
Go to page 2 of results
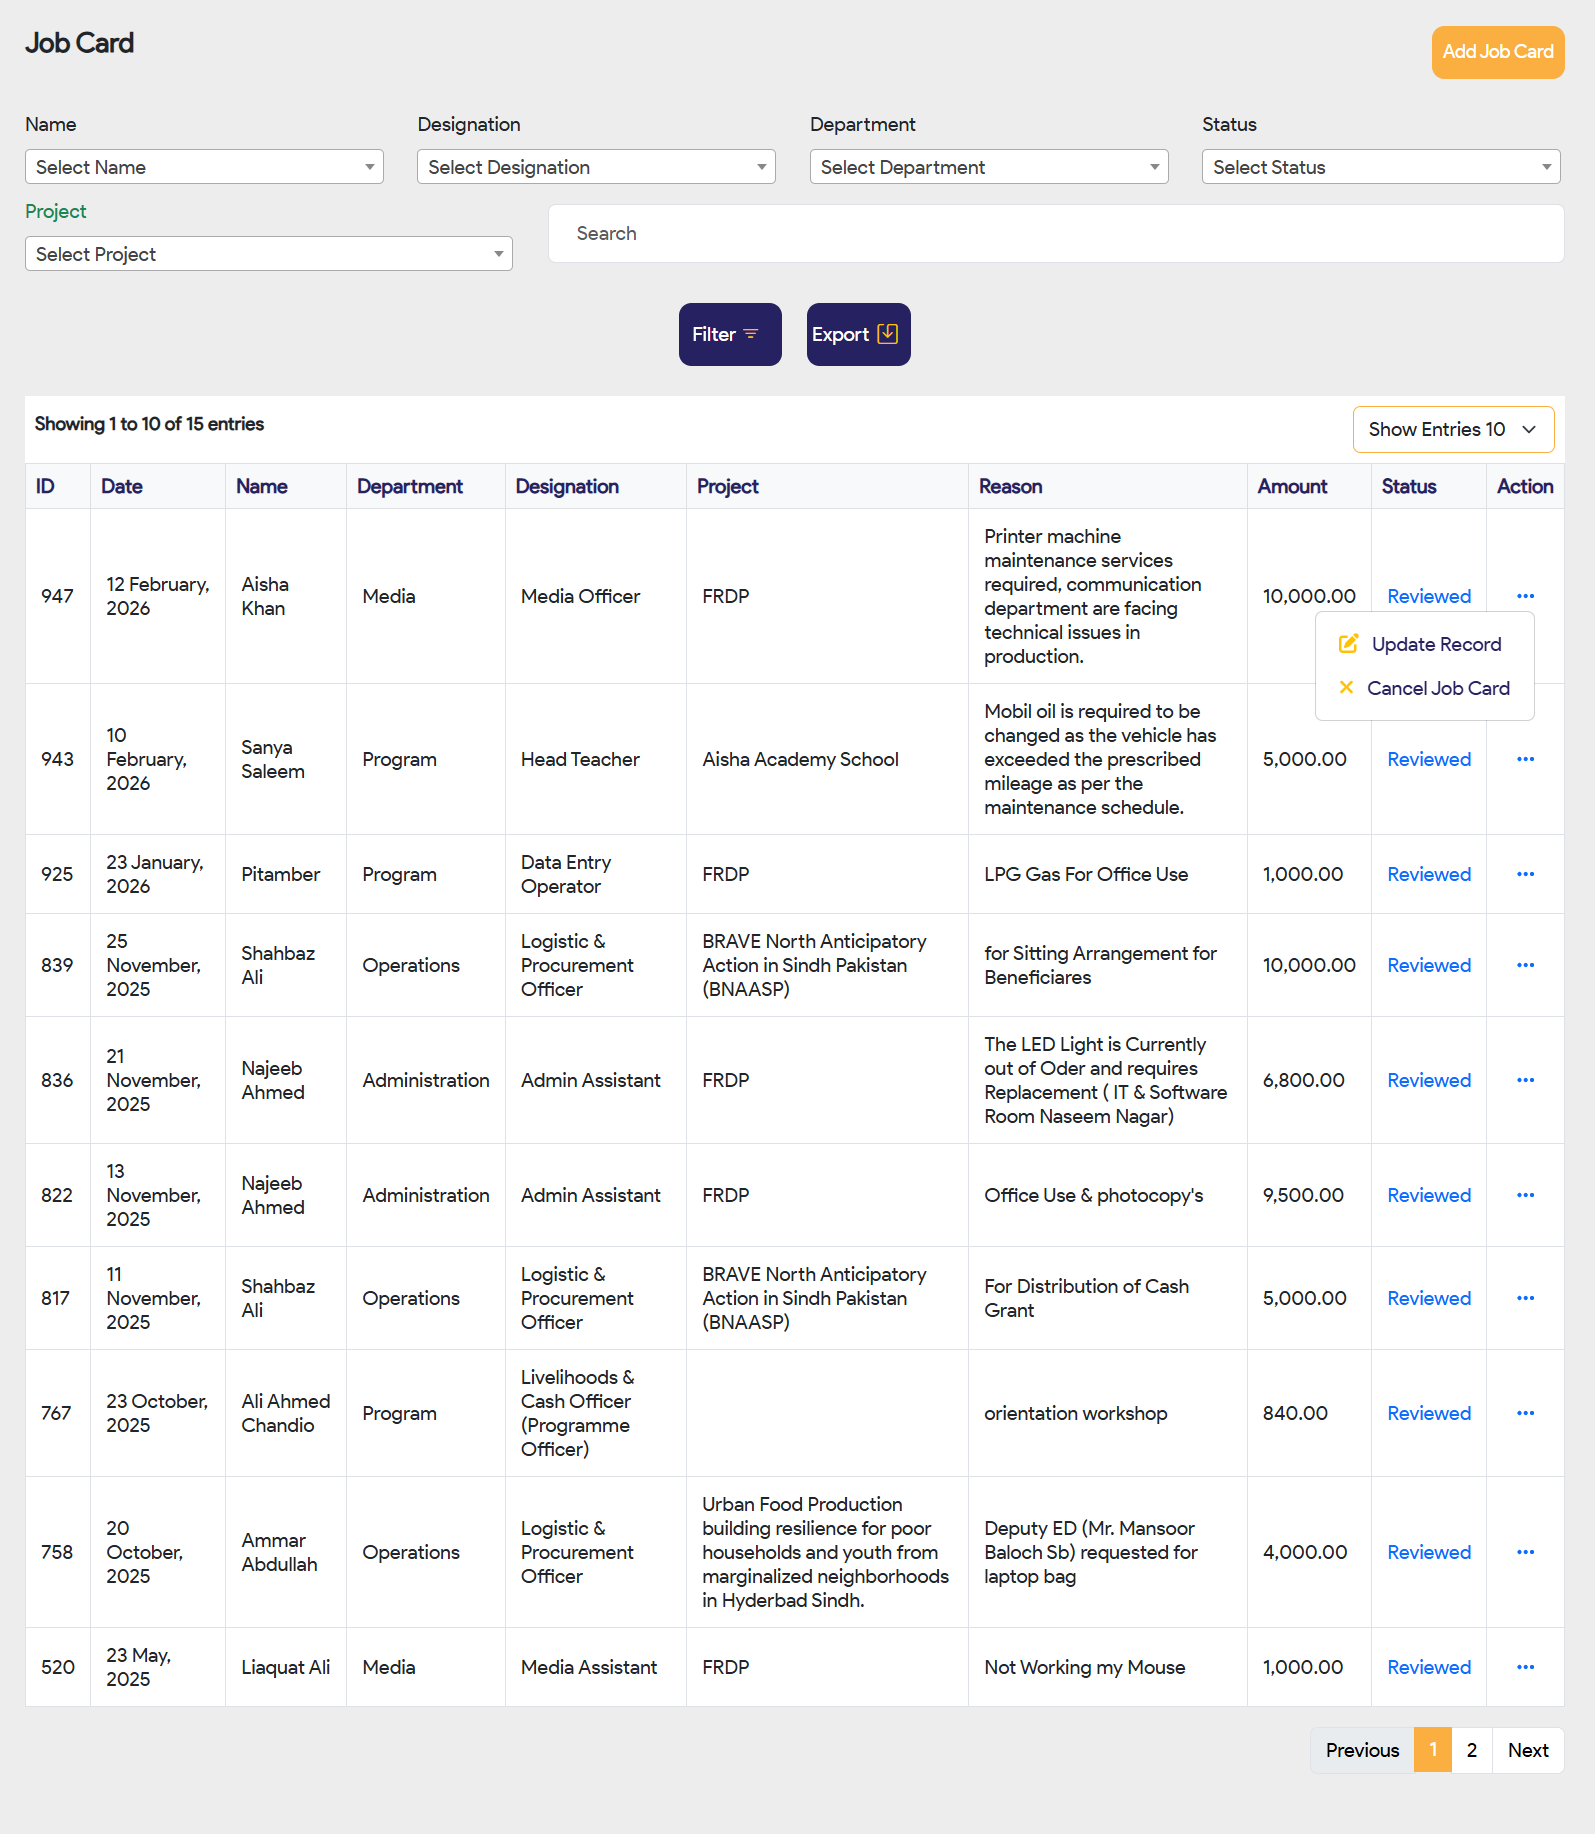pyautogui.click(x=1471, y=1750)
